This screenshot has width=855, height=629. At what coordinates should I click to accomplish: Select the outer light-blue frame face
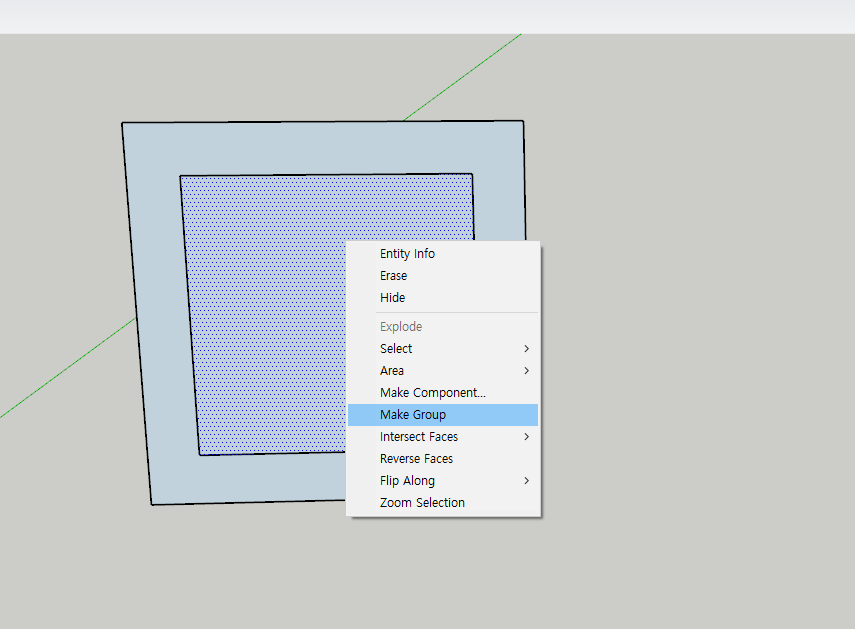pyautogui.click(x=322, y=148)
